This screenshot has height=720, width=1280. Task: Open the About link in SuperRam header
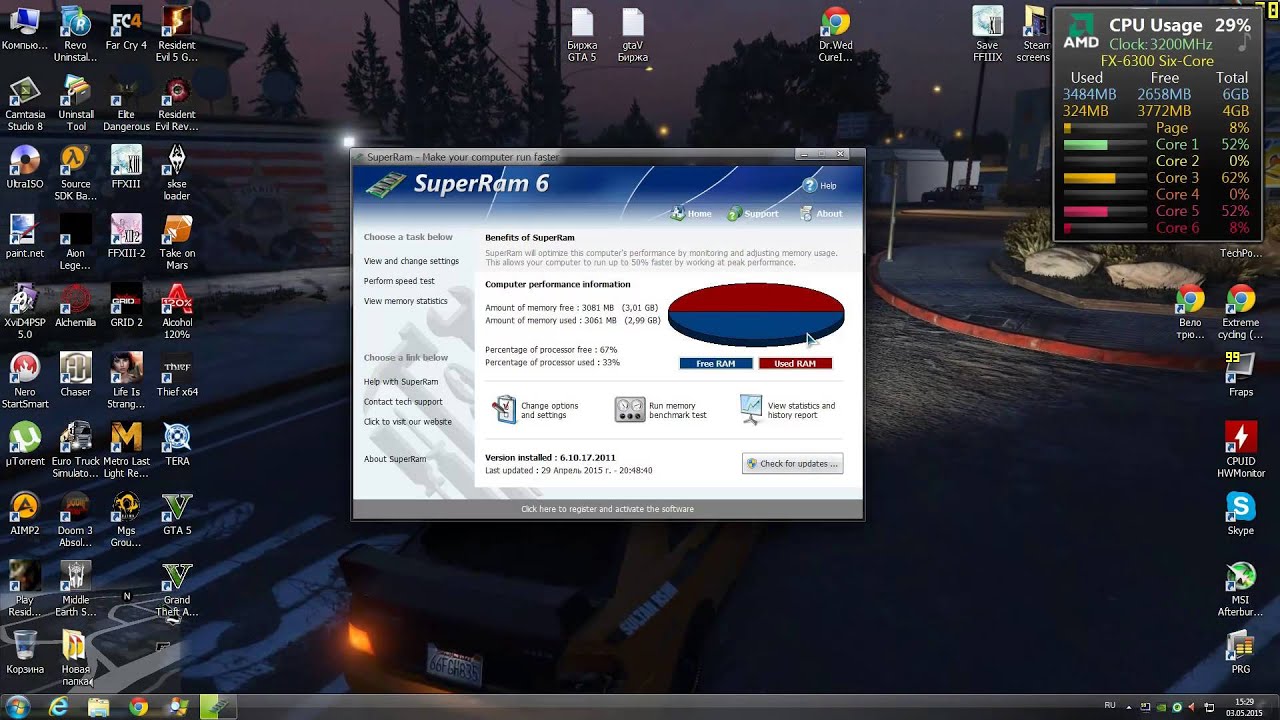coord(821,214)
